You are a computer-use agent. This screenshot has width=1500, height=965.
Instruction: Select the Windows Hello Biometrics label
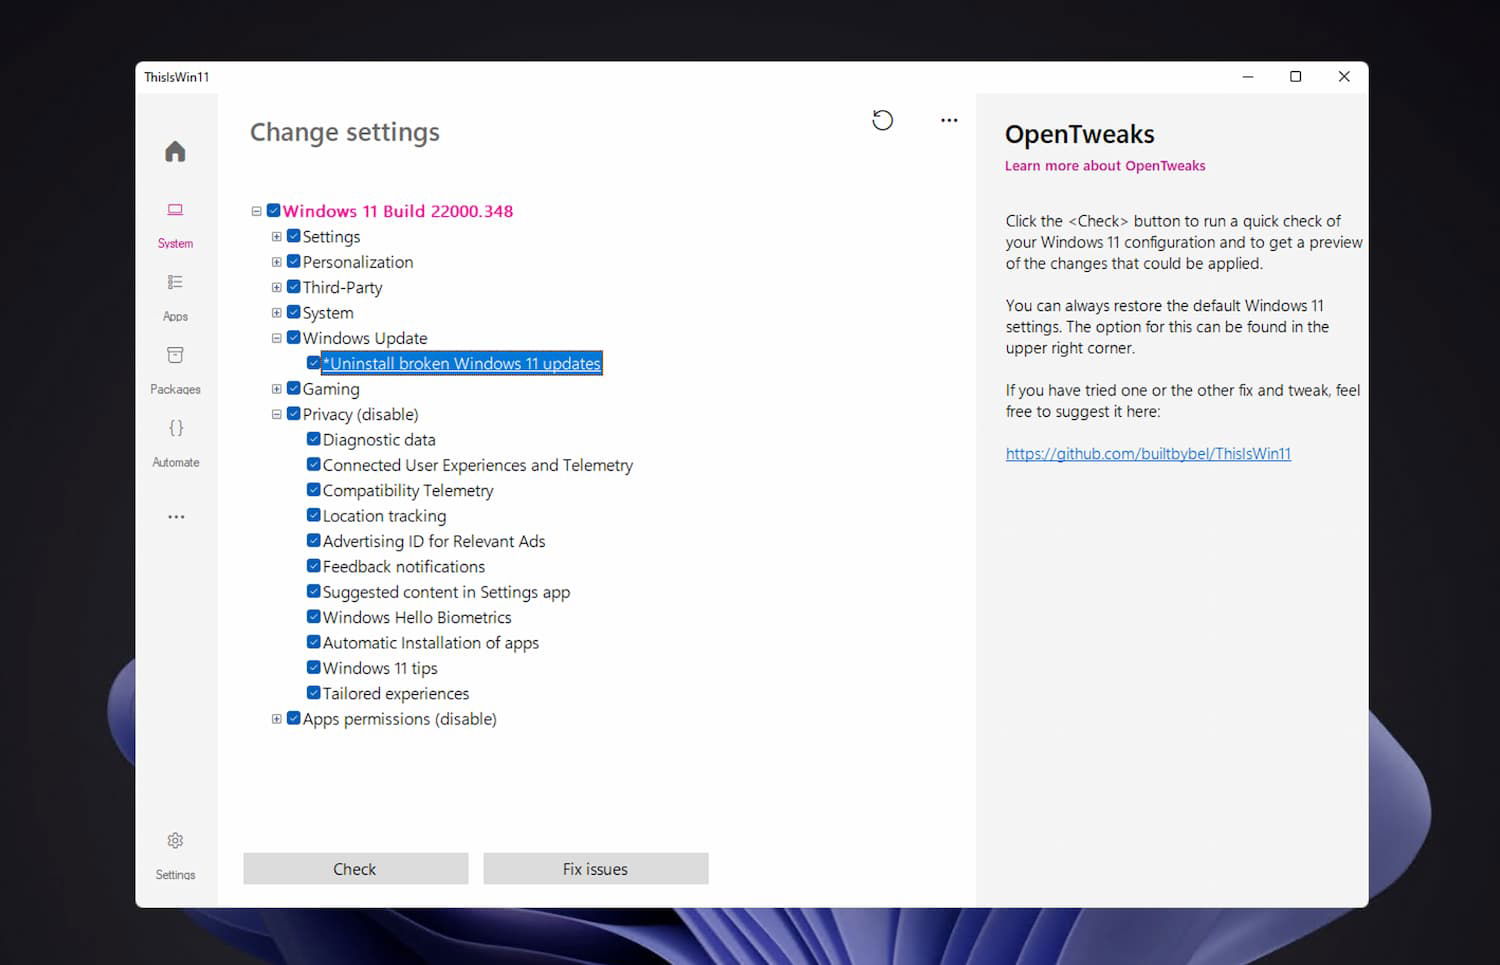click(x=417, y=617)
